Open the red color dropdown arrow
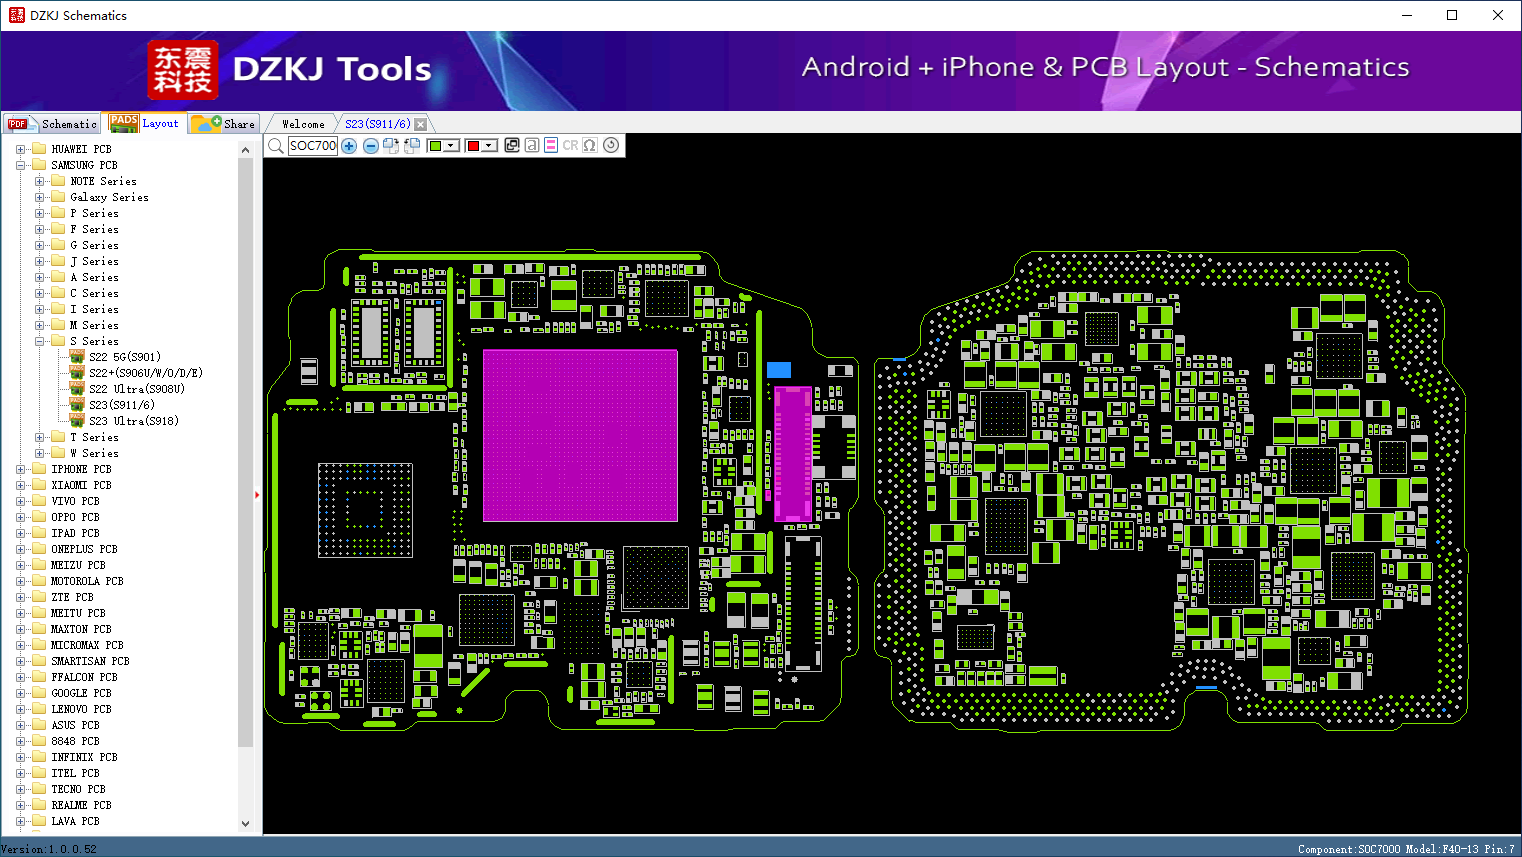Image resolution: width=1522 pixels, height=857 pixels. point(489,146)
